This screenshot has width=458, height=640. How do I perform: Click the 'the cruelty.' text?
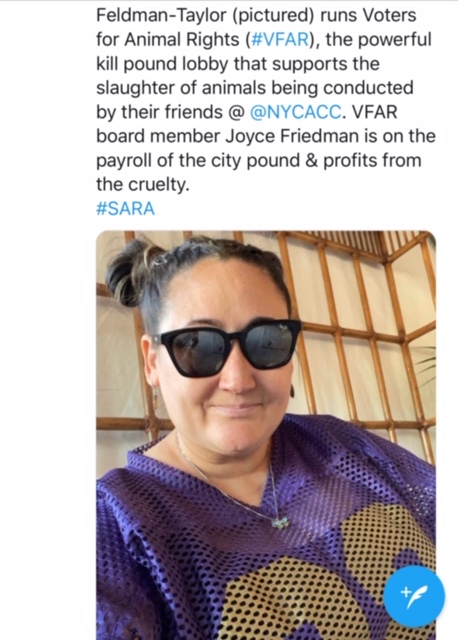(x=143, y=184)
